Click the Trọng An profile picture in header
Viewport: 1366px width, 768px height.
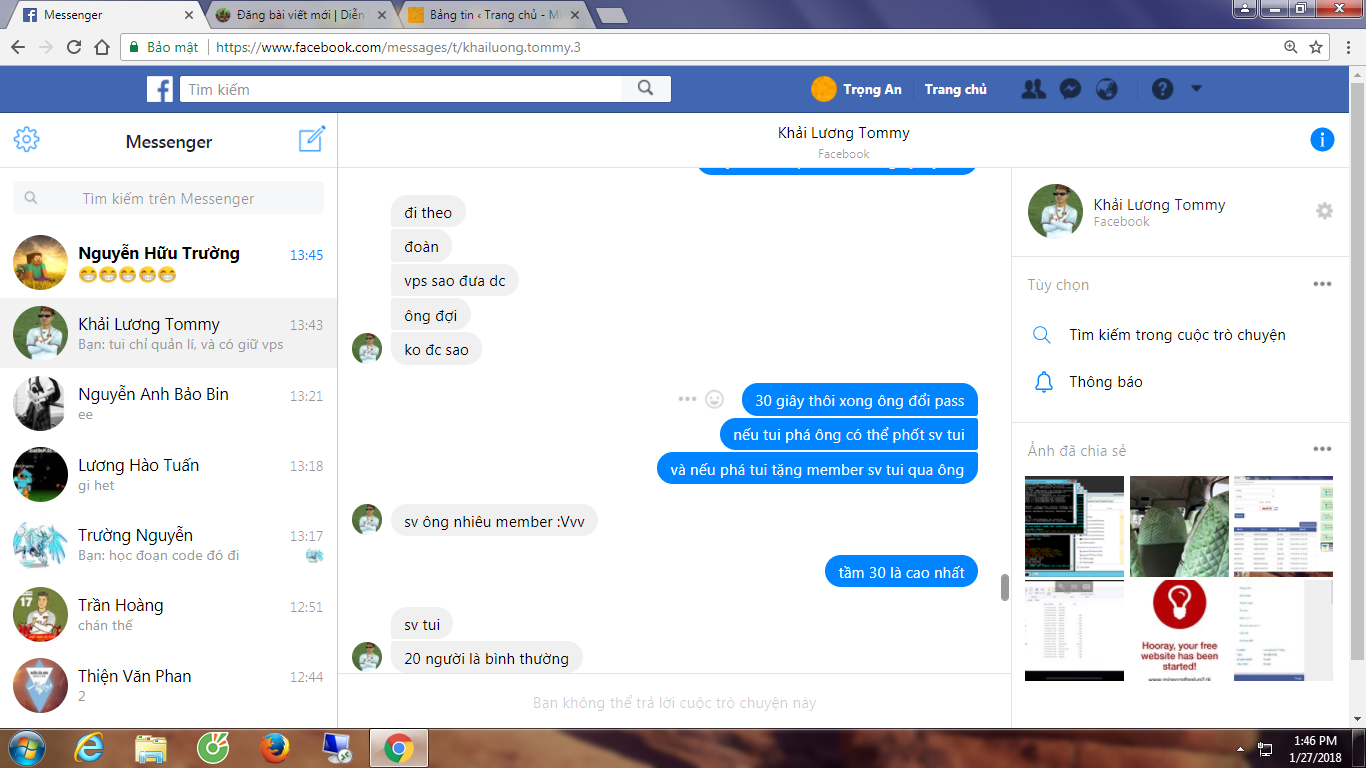pyautogui.click(x=823, y=89)
